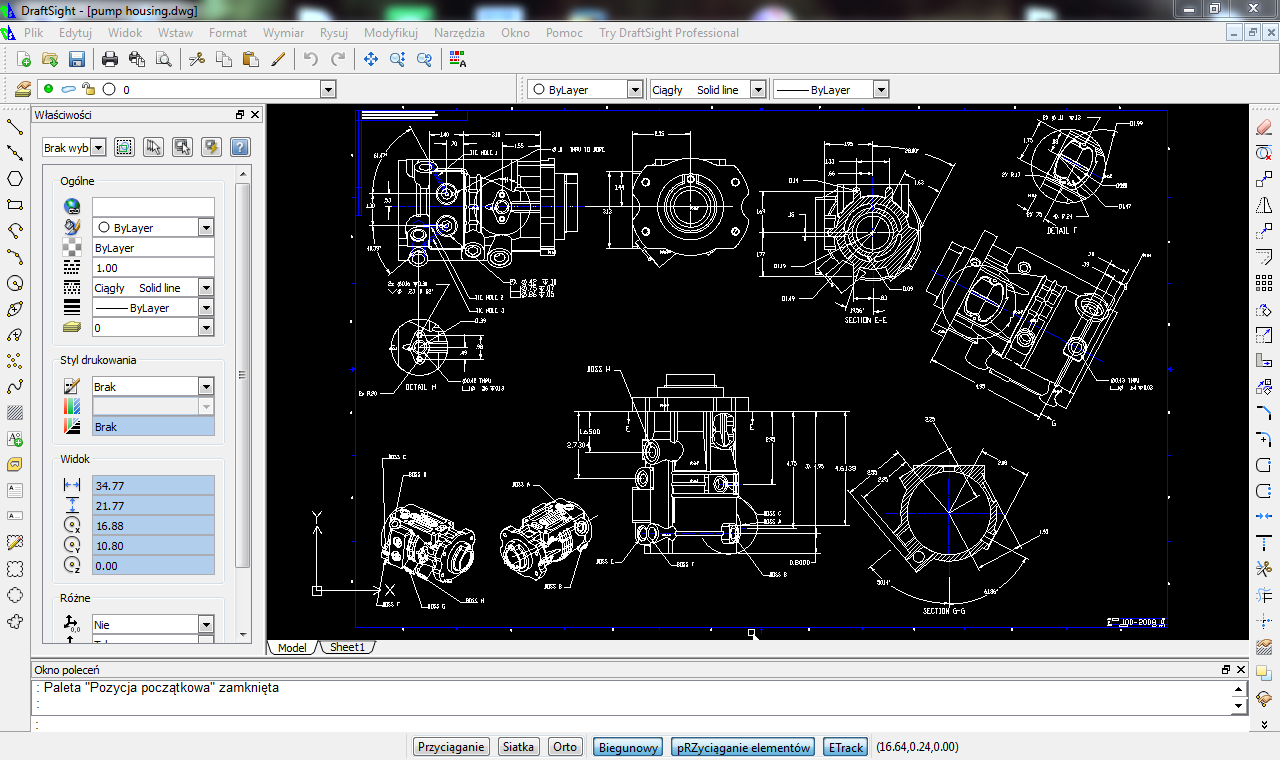
Task: Toggle the Siatka grid mode
Action: click(519, 747)
